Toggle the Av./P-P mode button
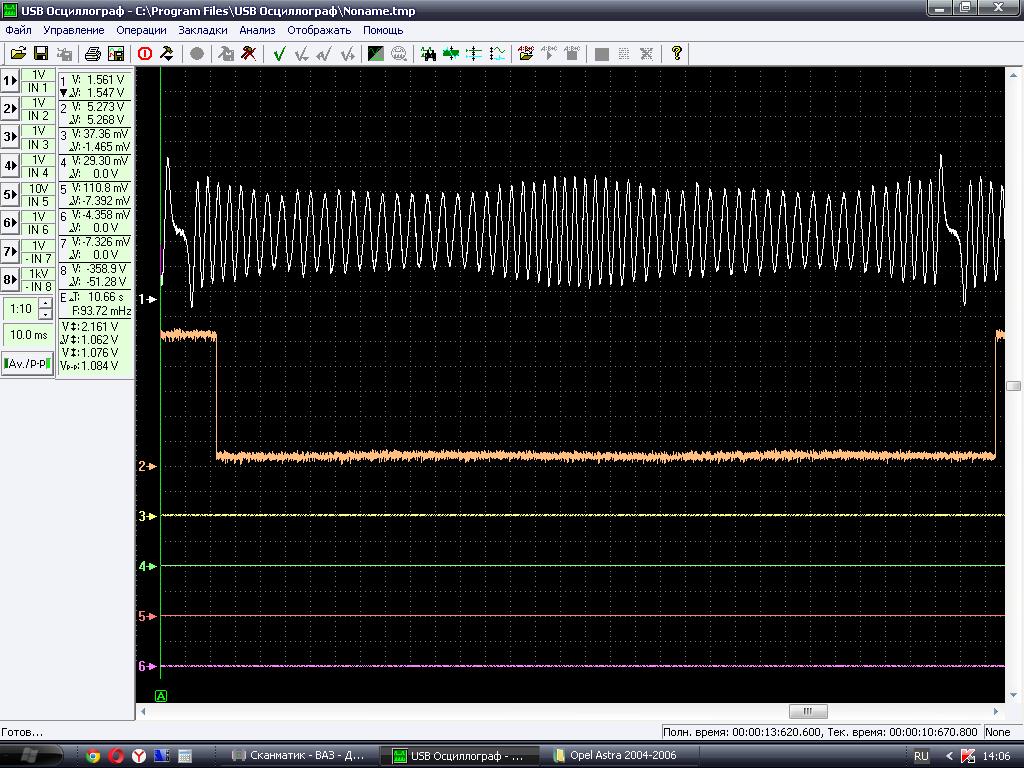 pyautogui.click(x=27, y=363)
